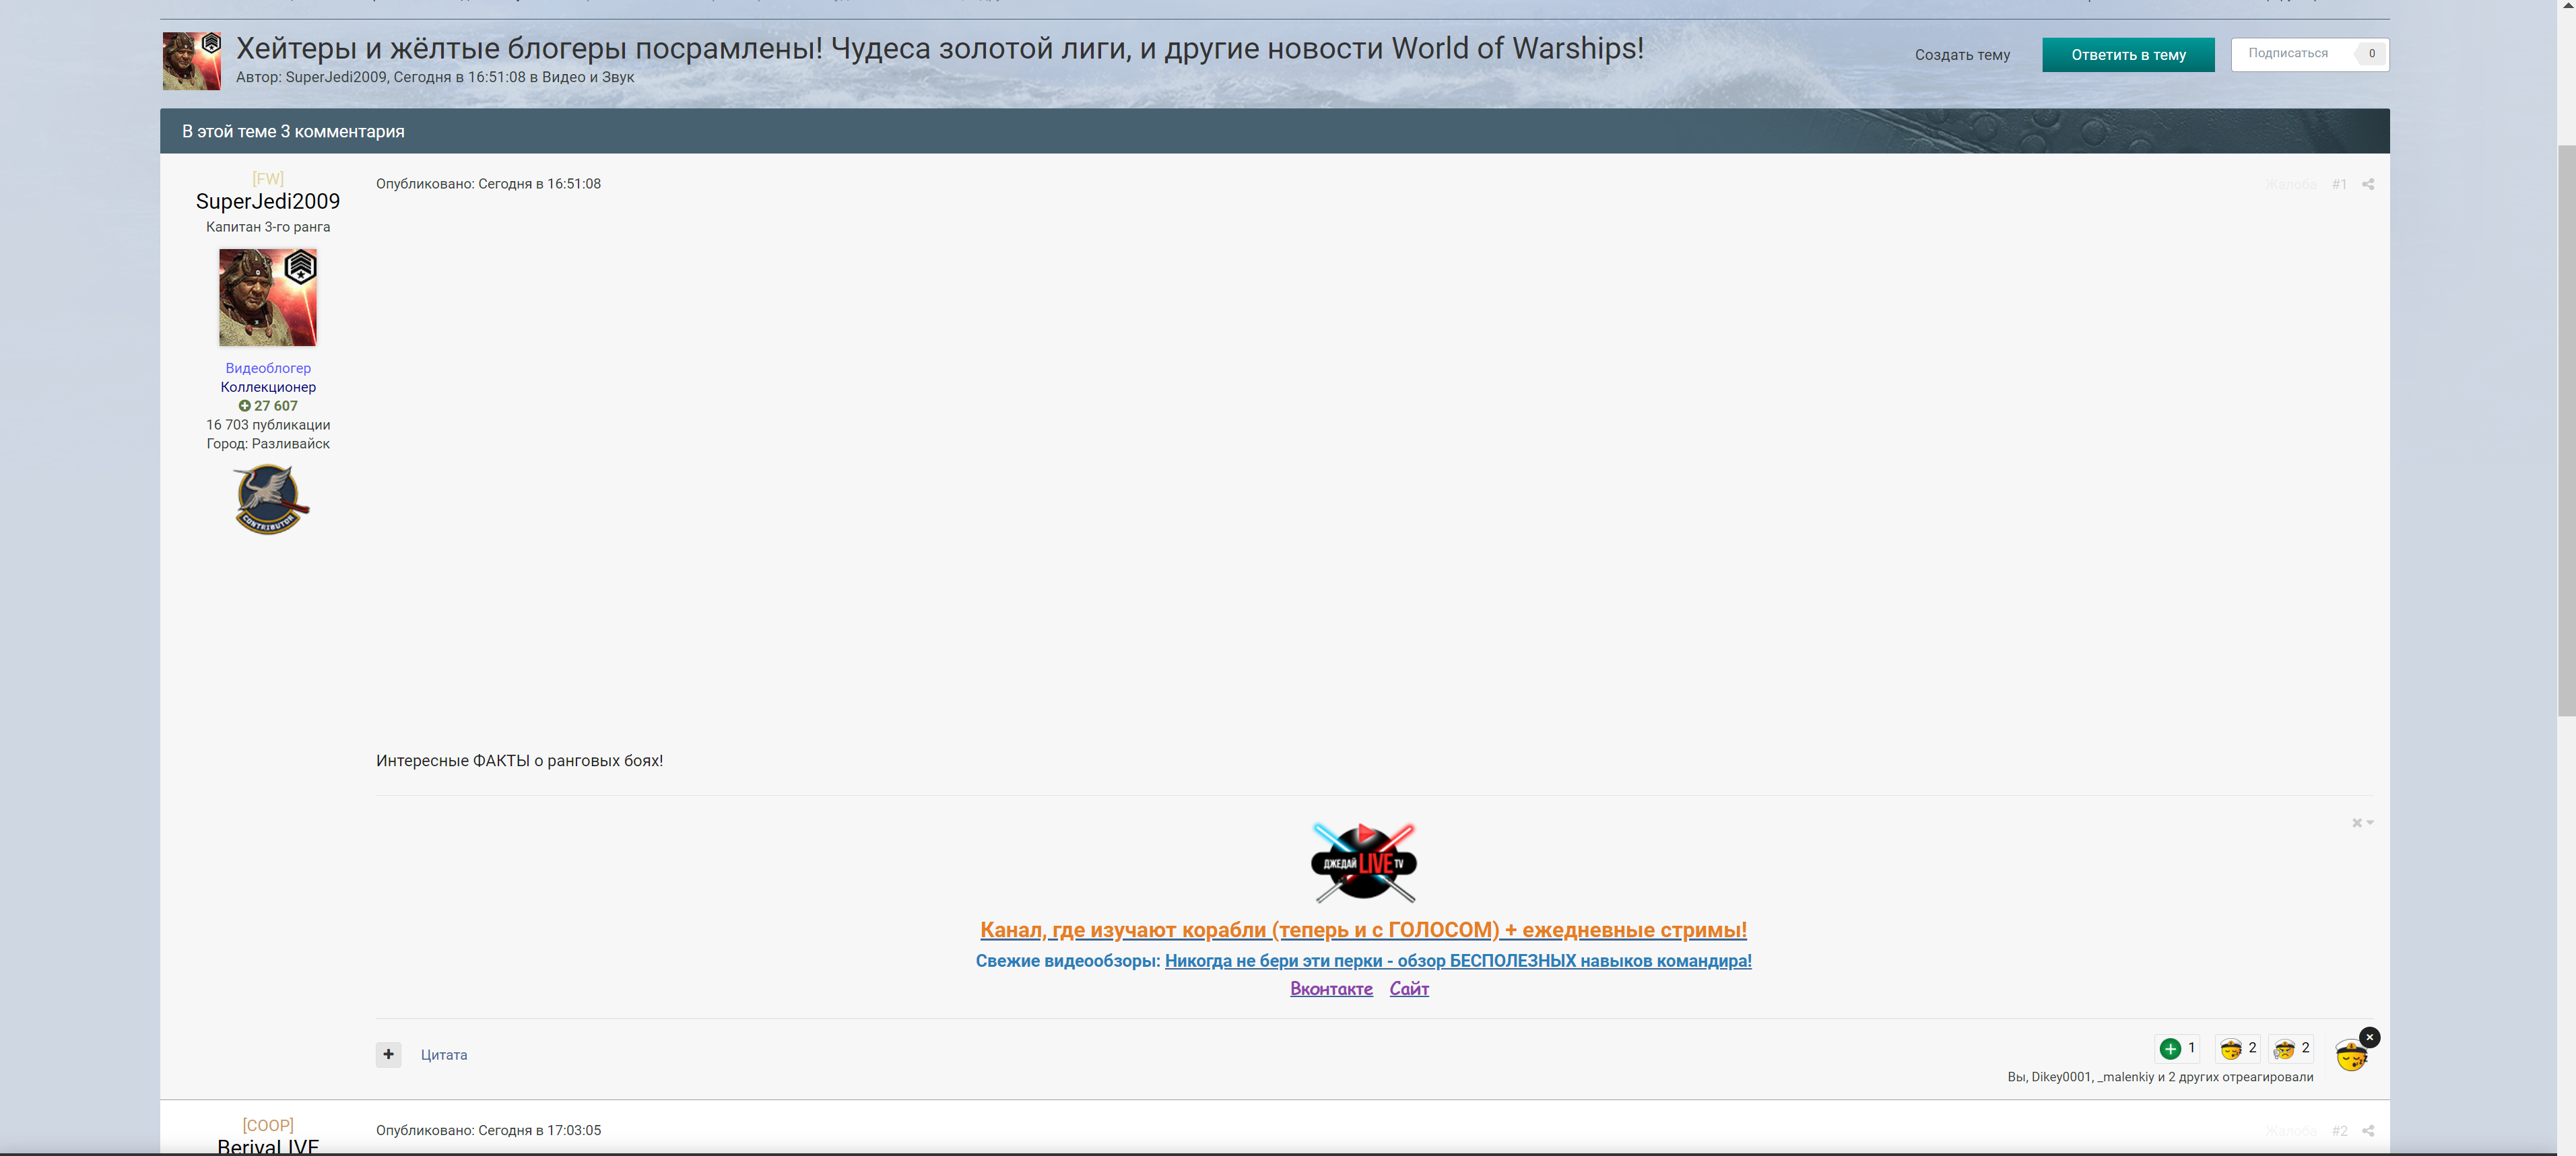Click the Жалоба report link on post #1
The height and width of the screenshot is (1156, 2576).
2290,184
